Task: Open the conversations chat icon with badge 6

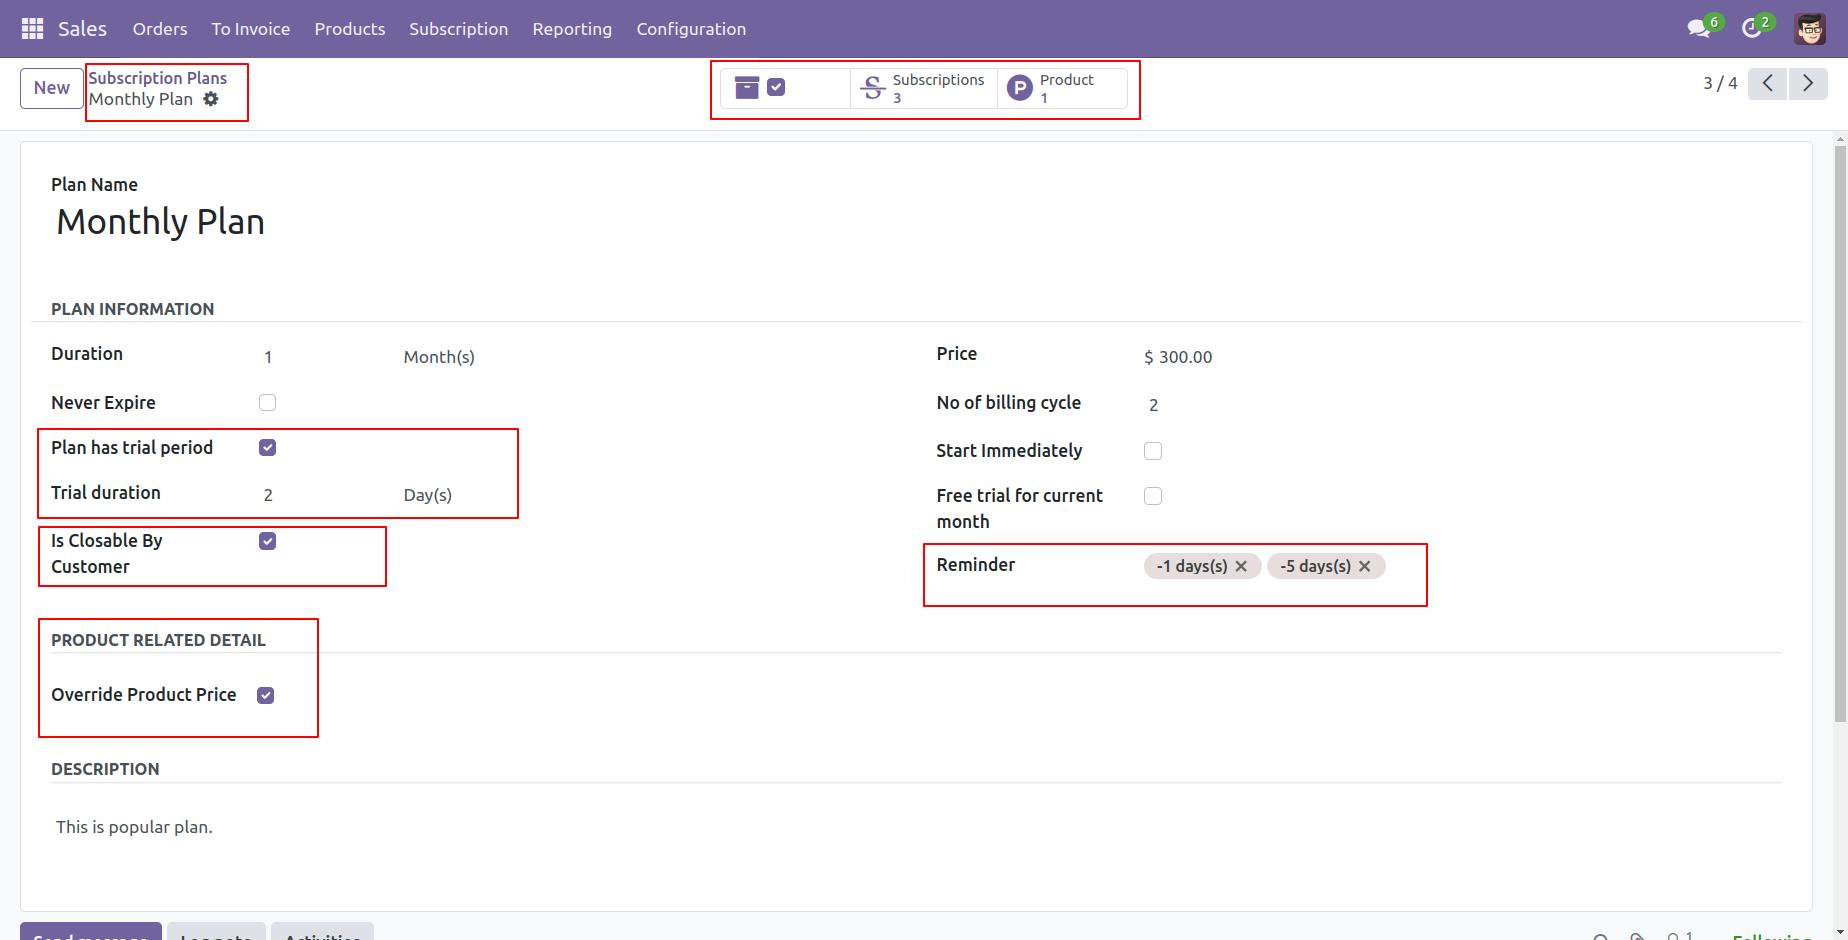Action: point(1699,28)
